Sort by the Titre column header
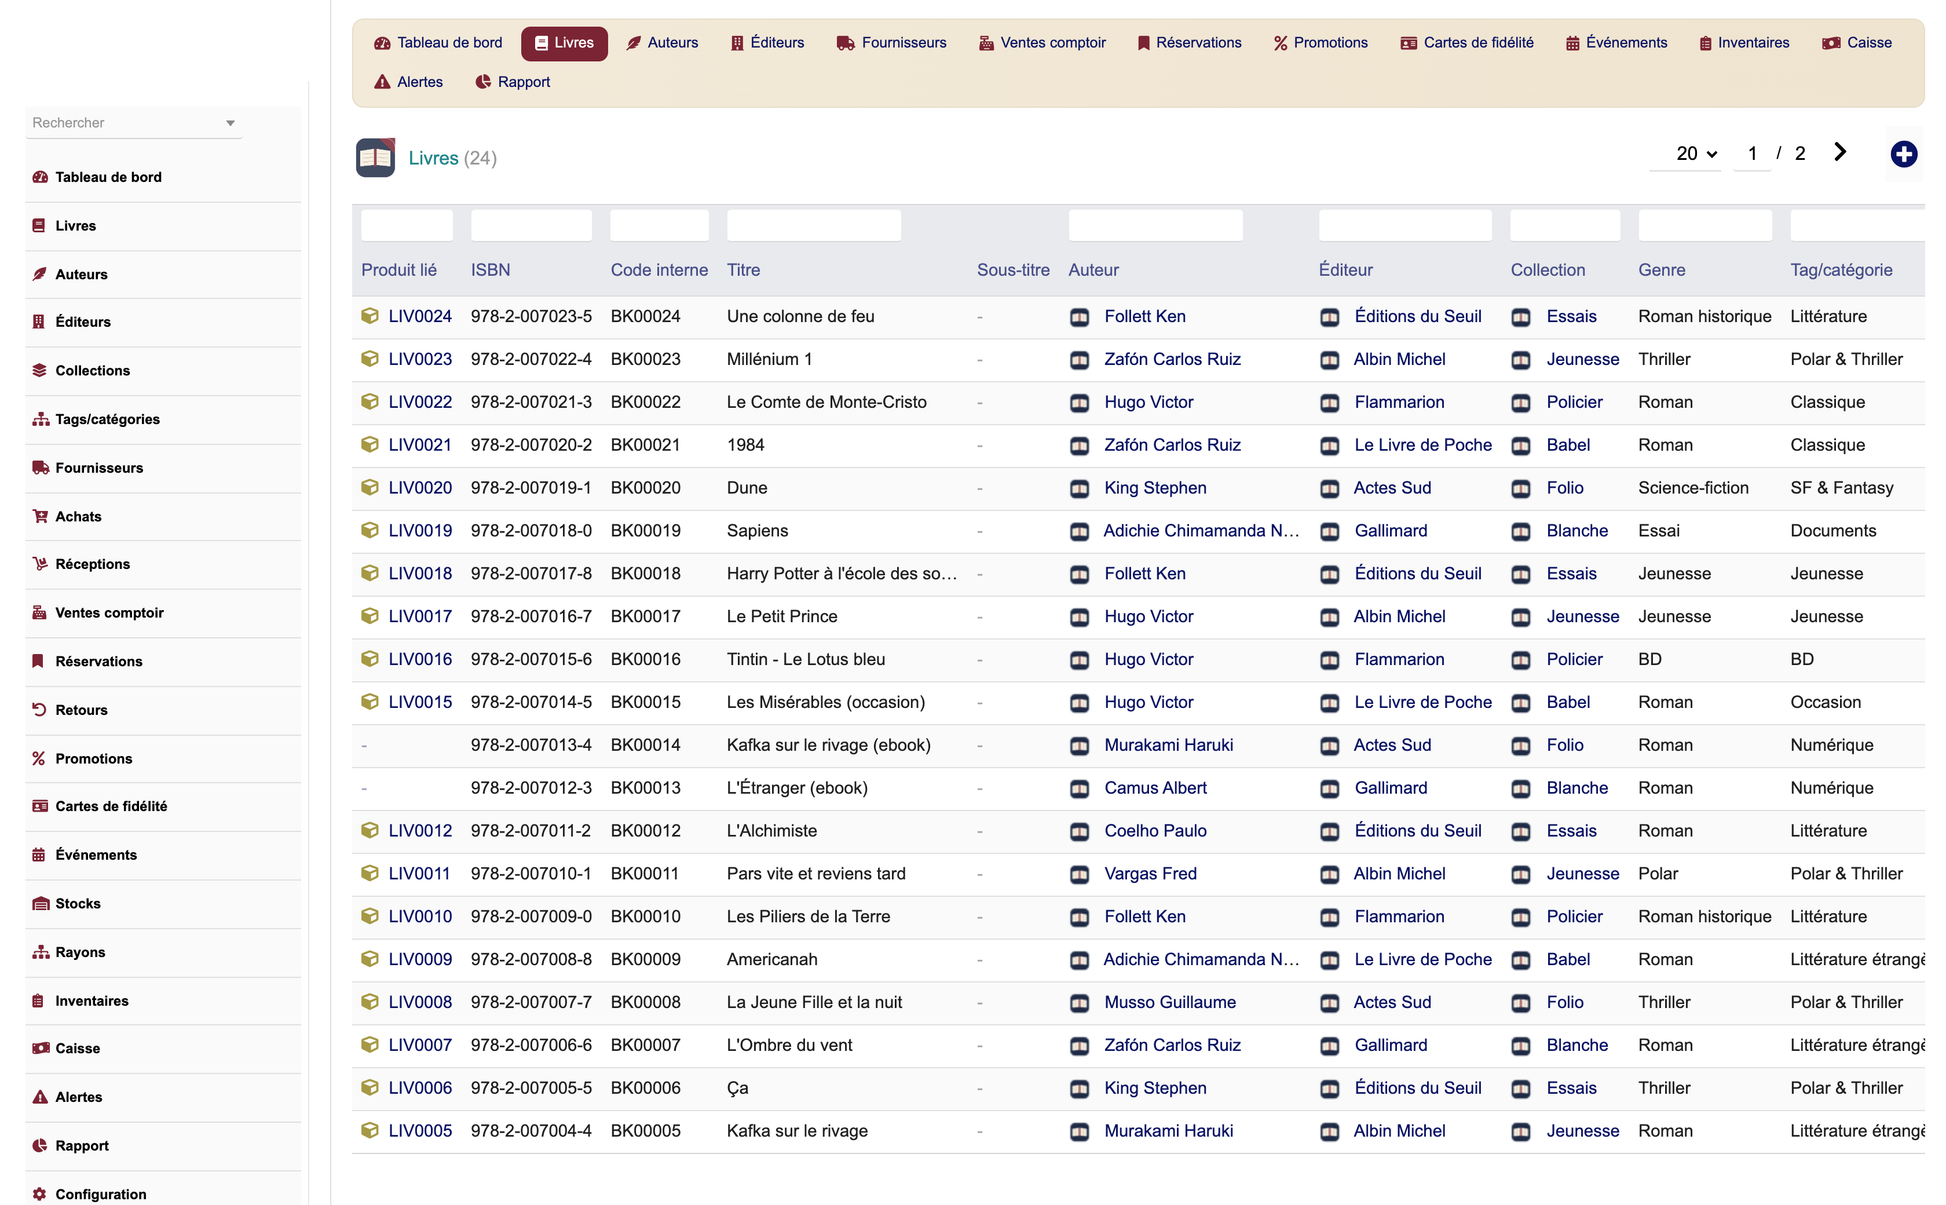Screen dimensions: 1946x1205 click(743, 270)
